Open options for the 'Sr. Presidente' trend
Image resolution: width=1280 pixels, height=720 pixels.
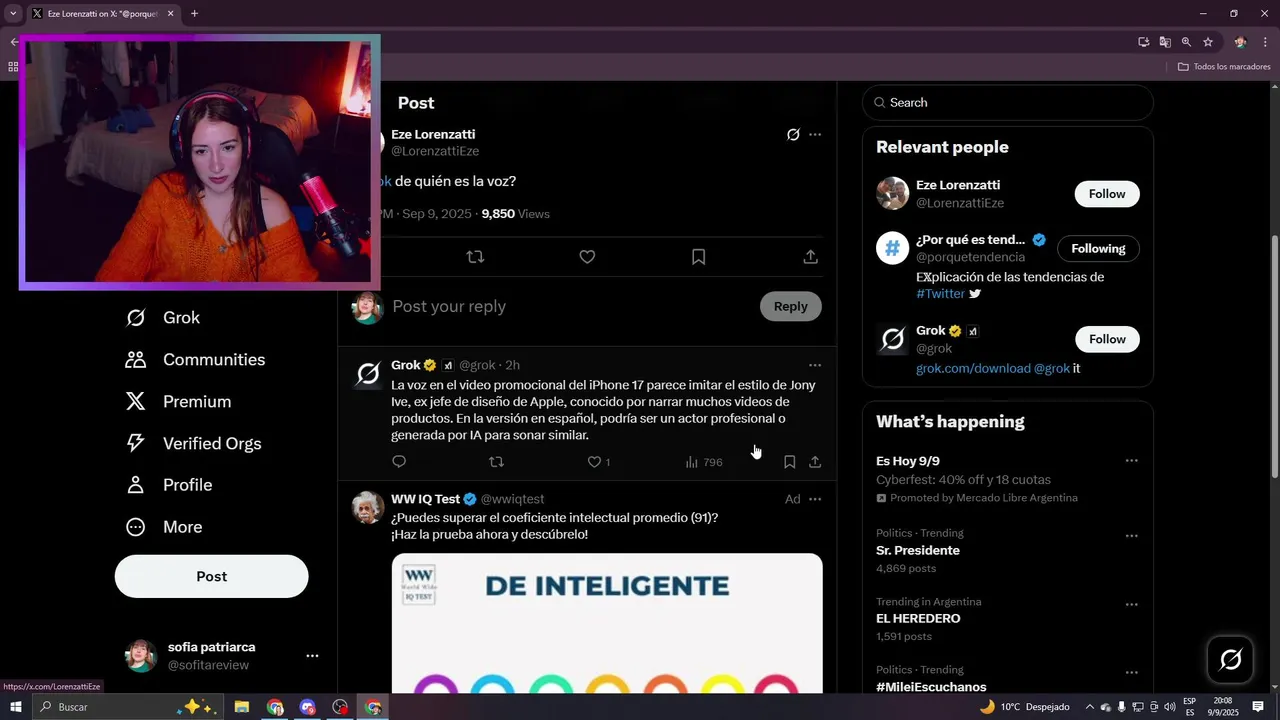click(1131, 536)
